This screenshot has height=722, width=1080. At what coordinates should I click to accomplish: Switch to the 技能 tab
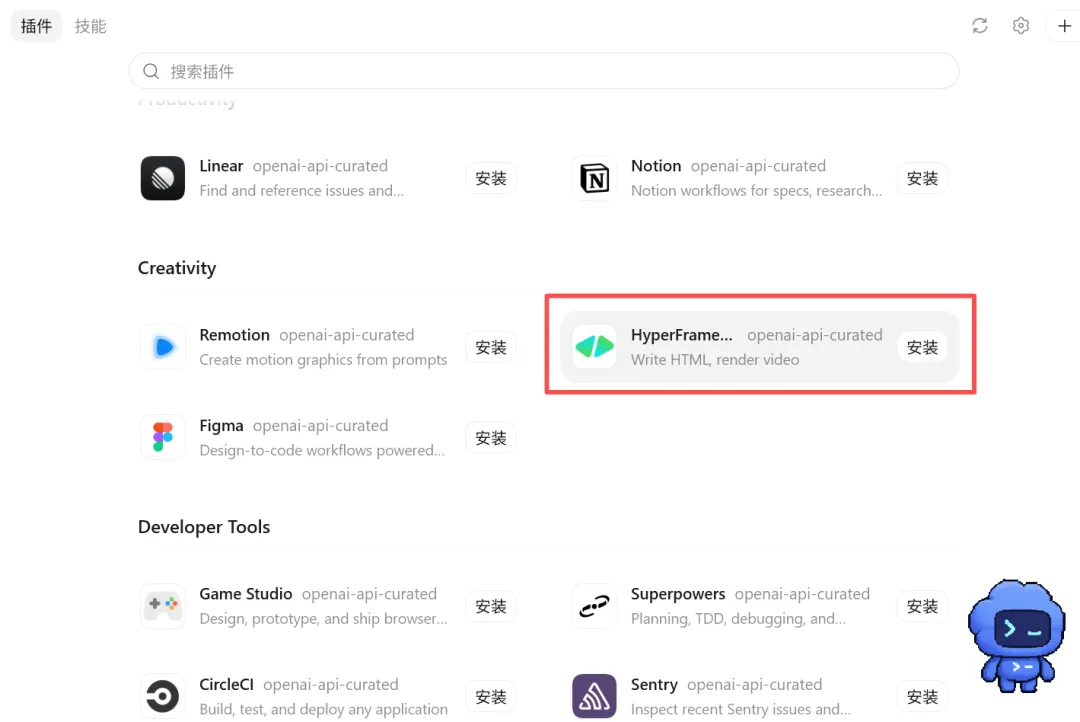tap(91, 26)
